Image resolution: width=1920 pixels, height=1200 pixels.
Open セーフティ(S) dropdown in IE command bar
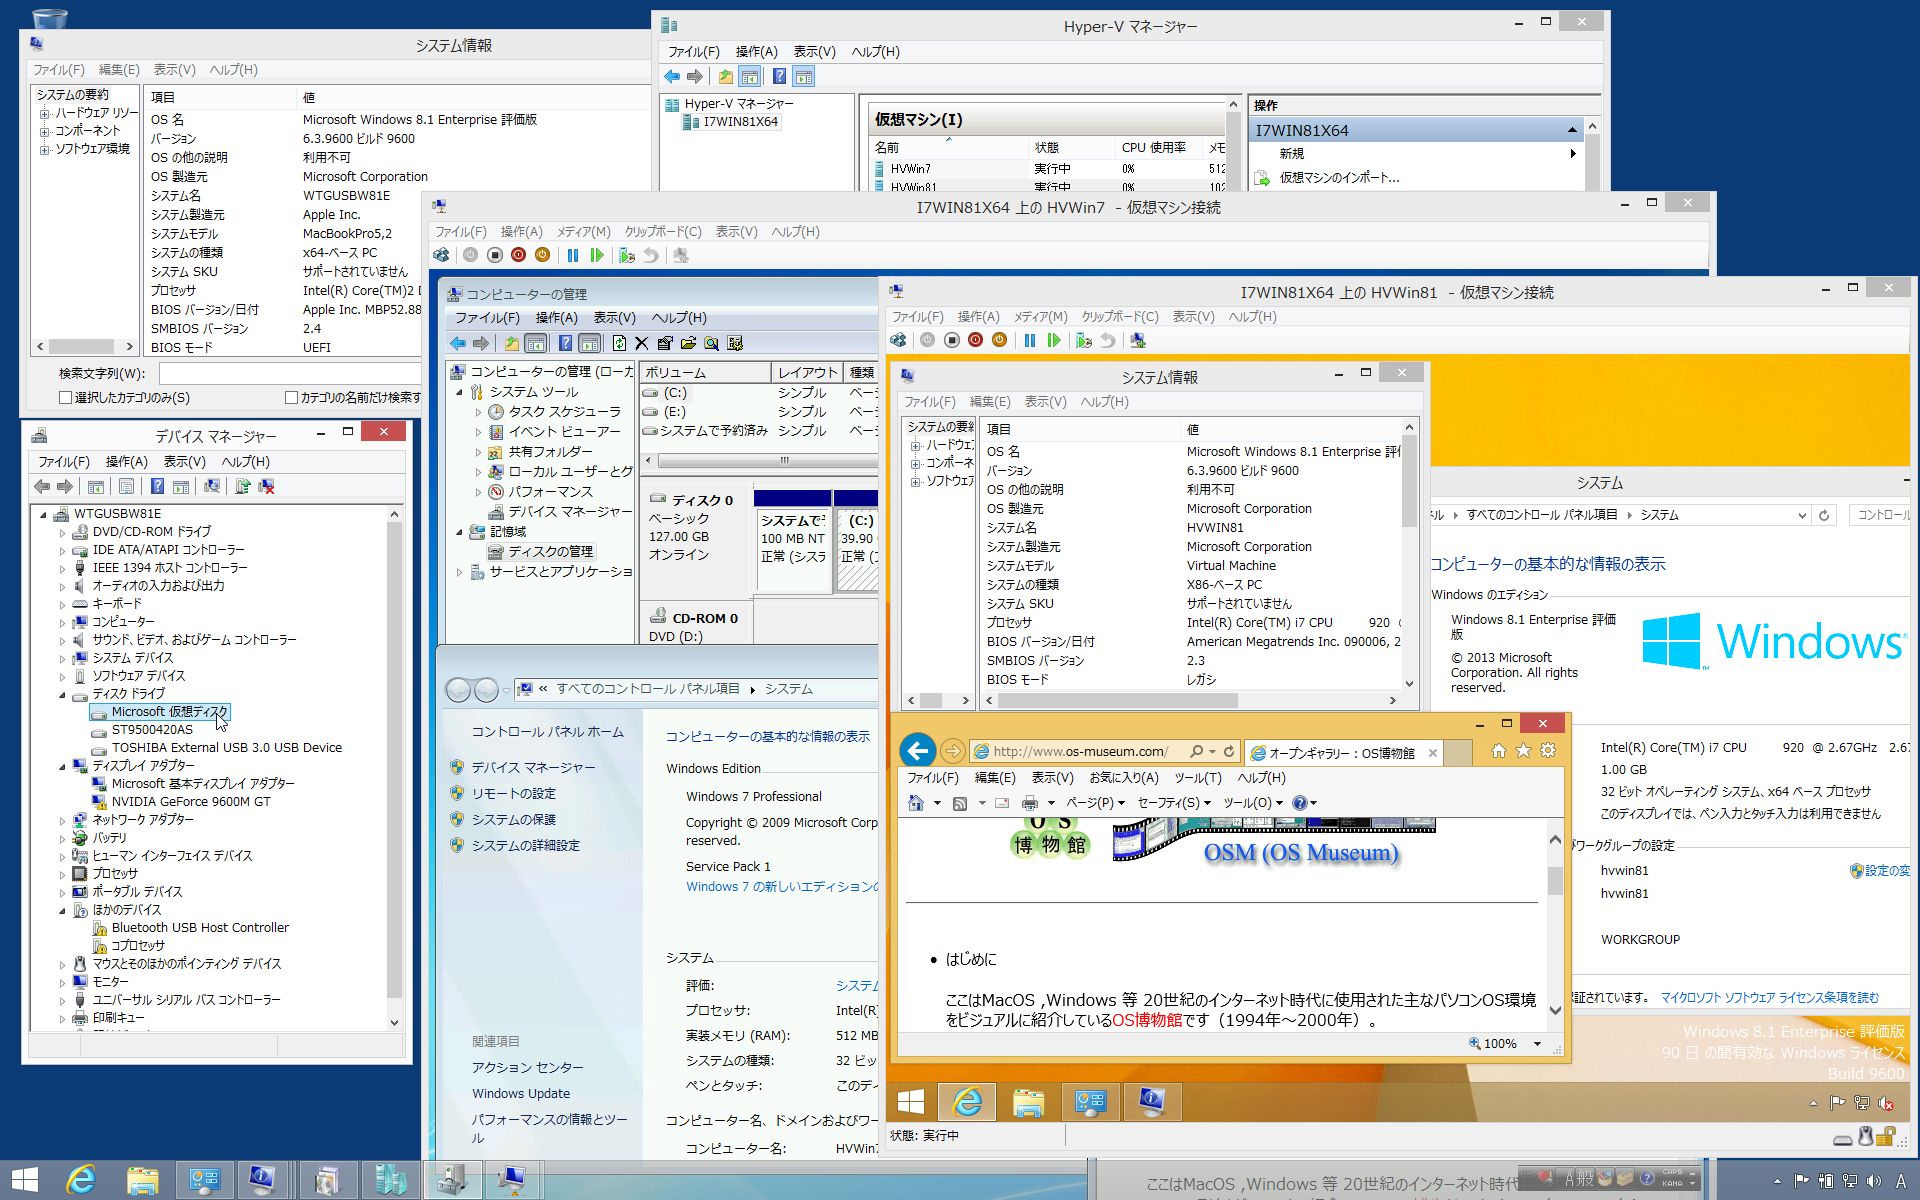[1174, 803]
